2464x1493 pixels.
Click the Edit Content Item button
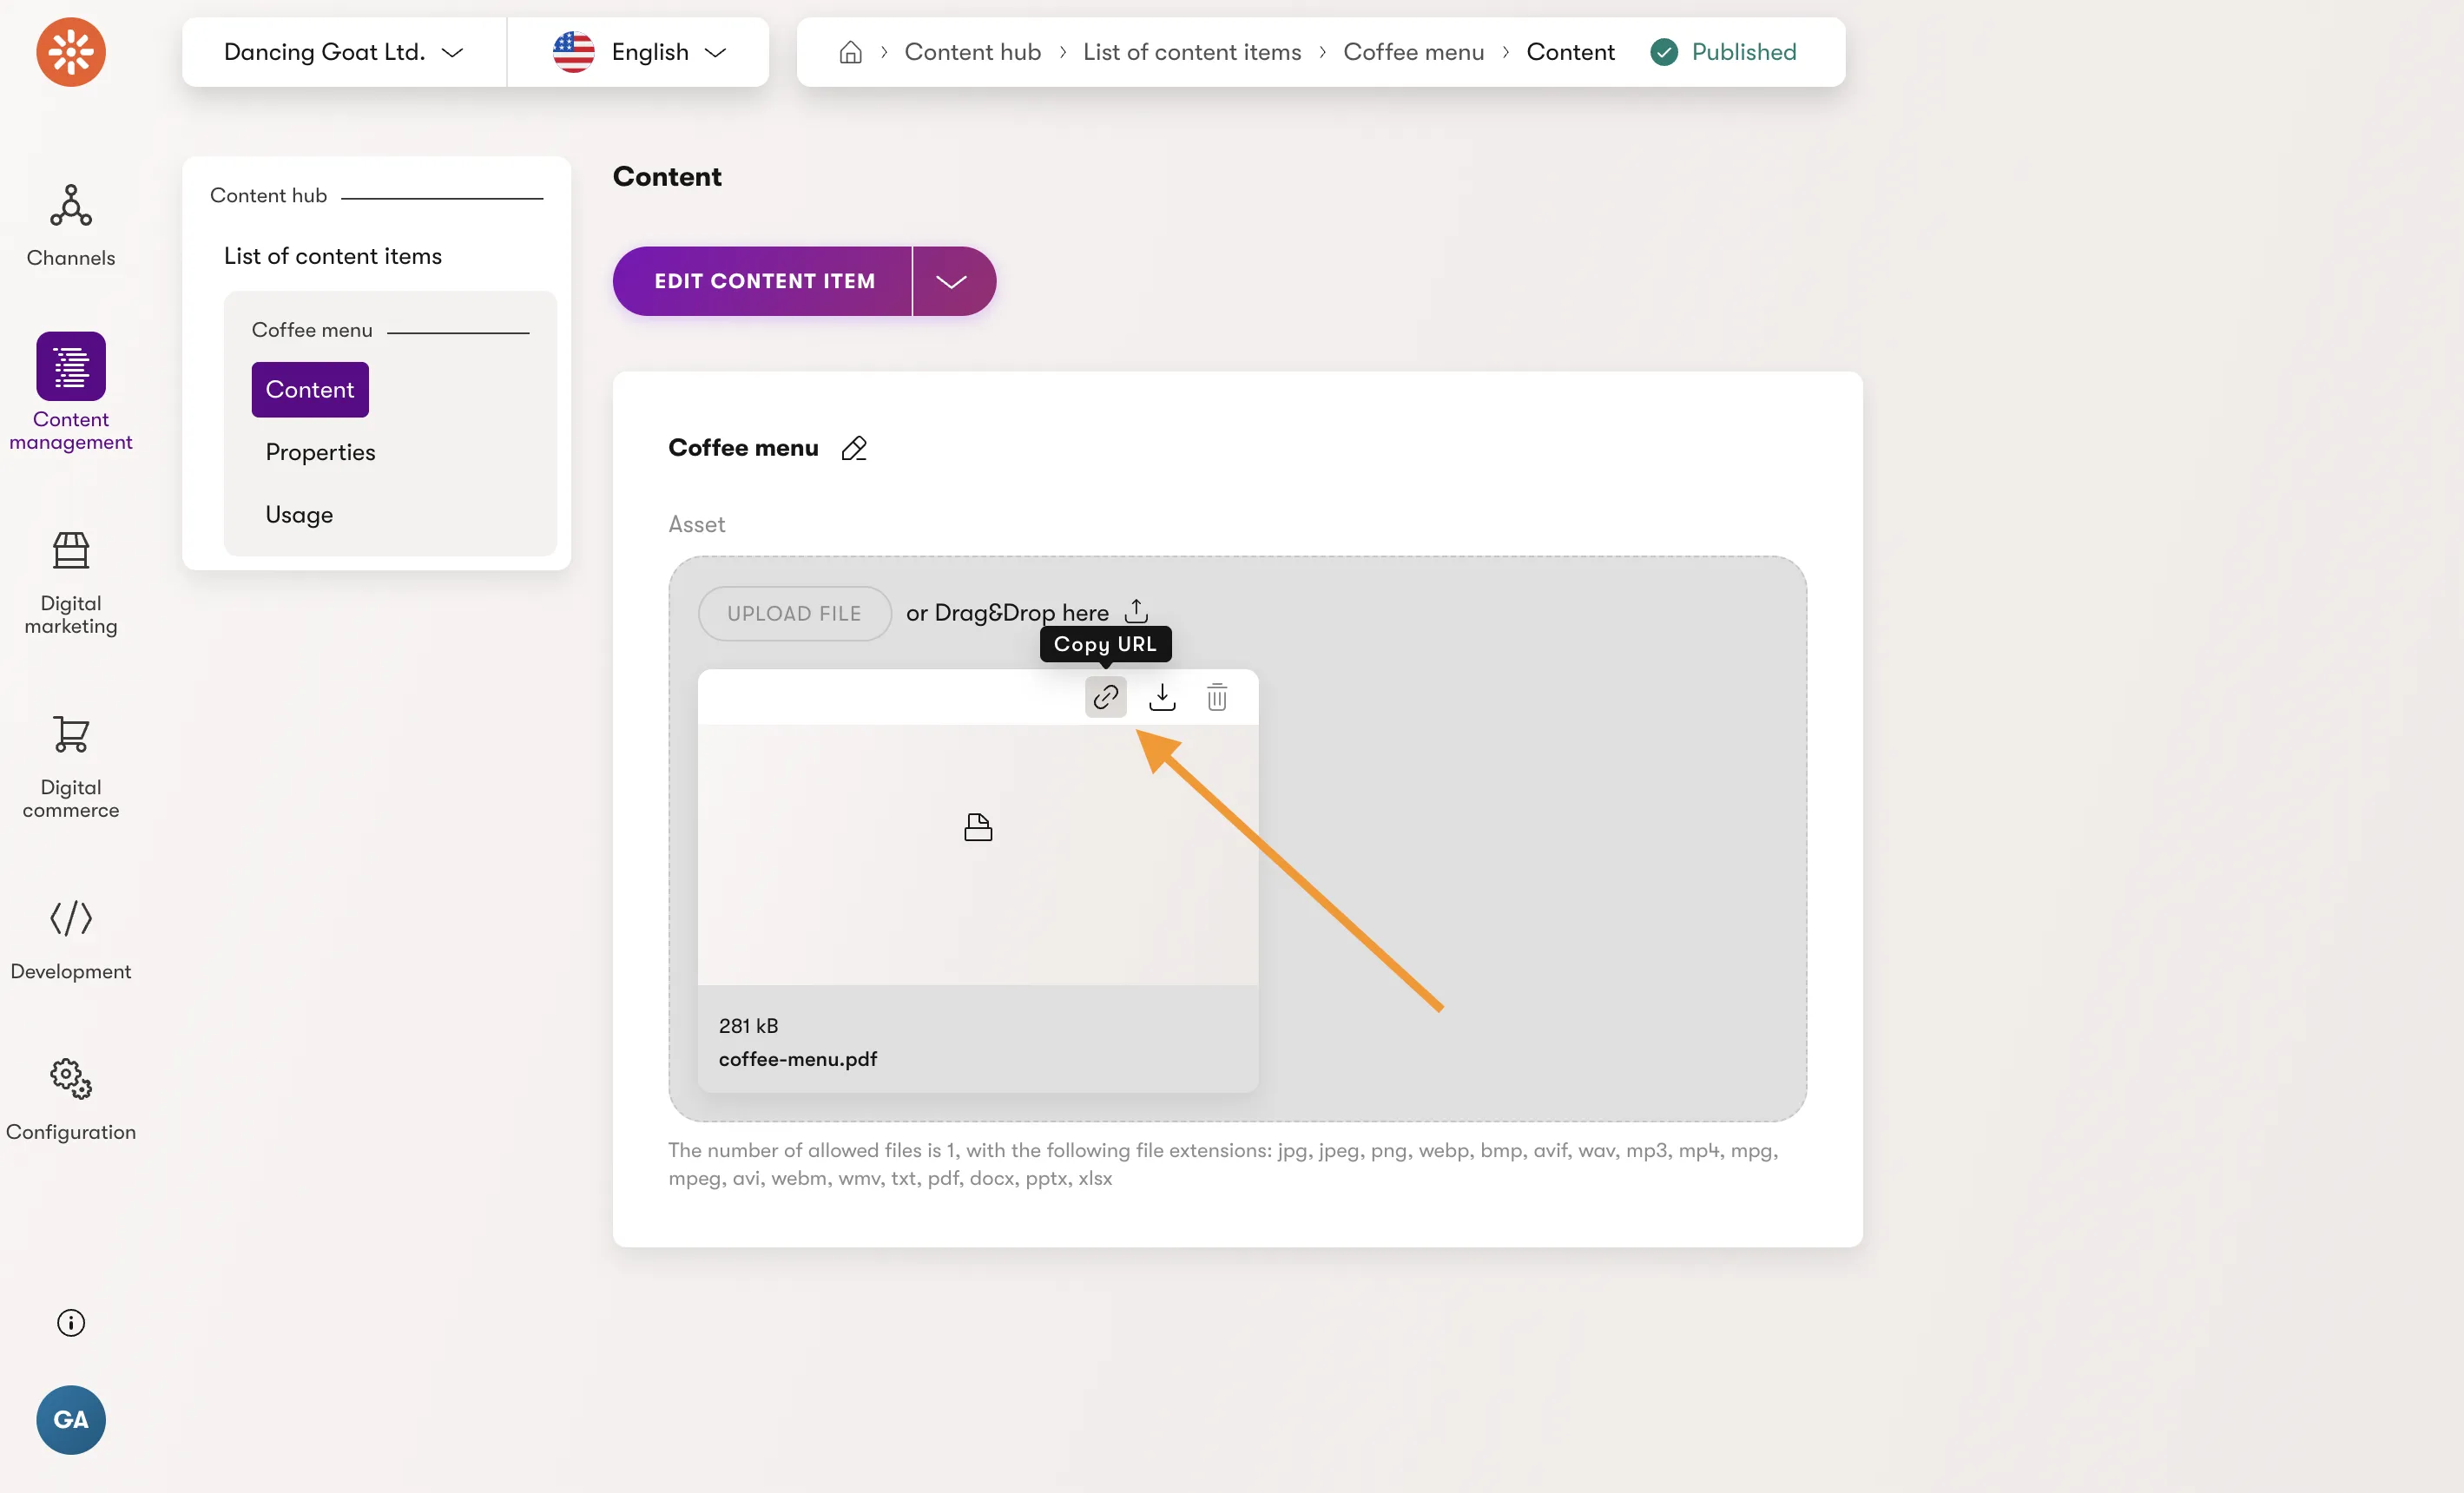pos(763,281)
